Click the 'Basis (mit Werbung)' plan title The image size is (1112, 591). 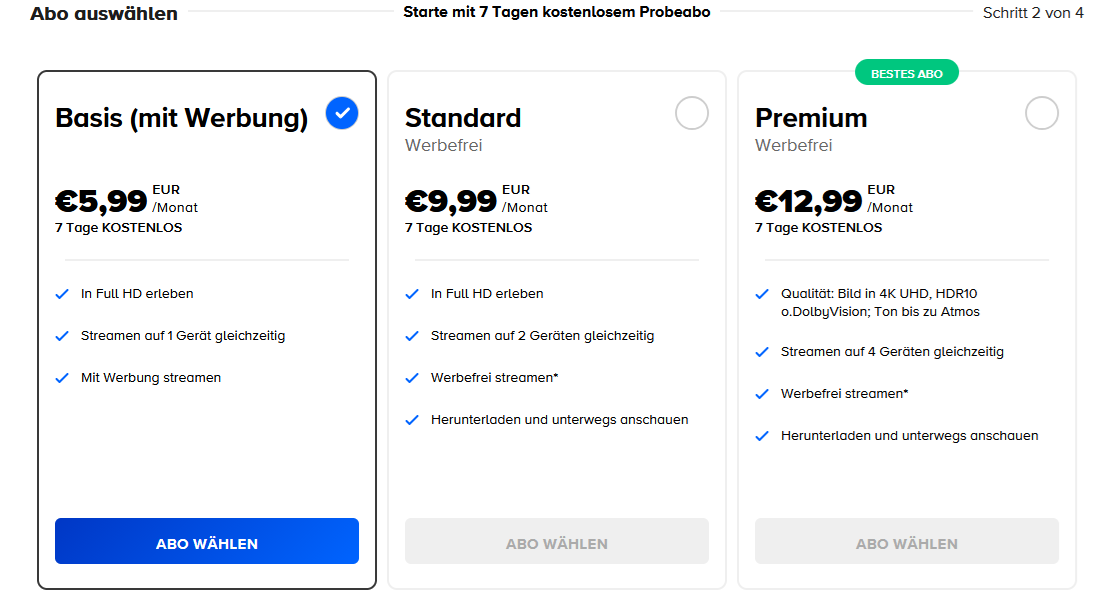[181, 118]
